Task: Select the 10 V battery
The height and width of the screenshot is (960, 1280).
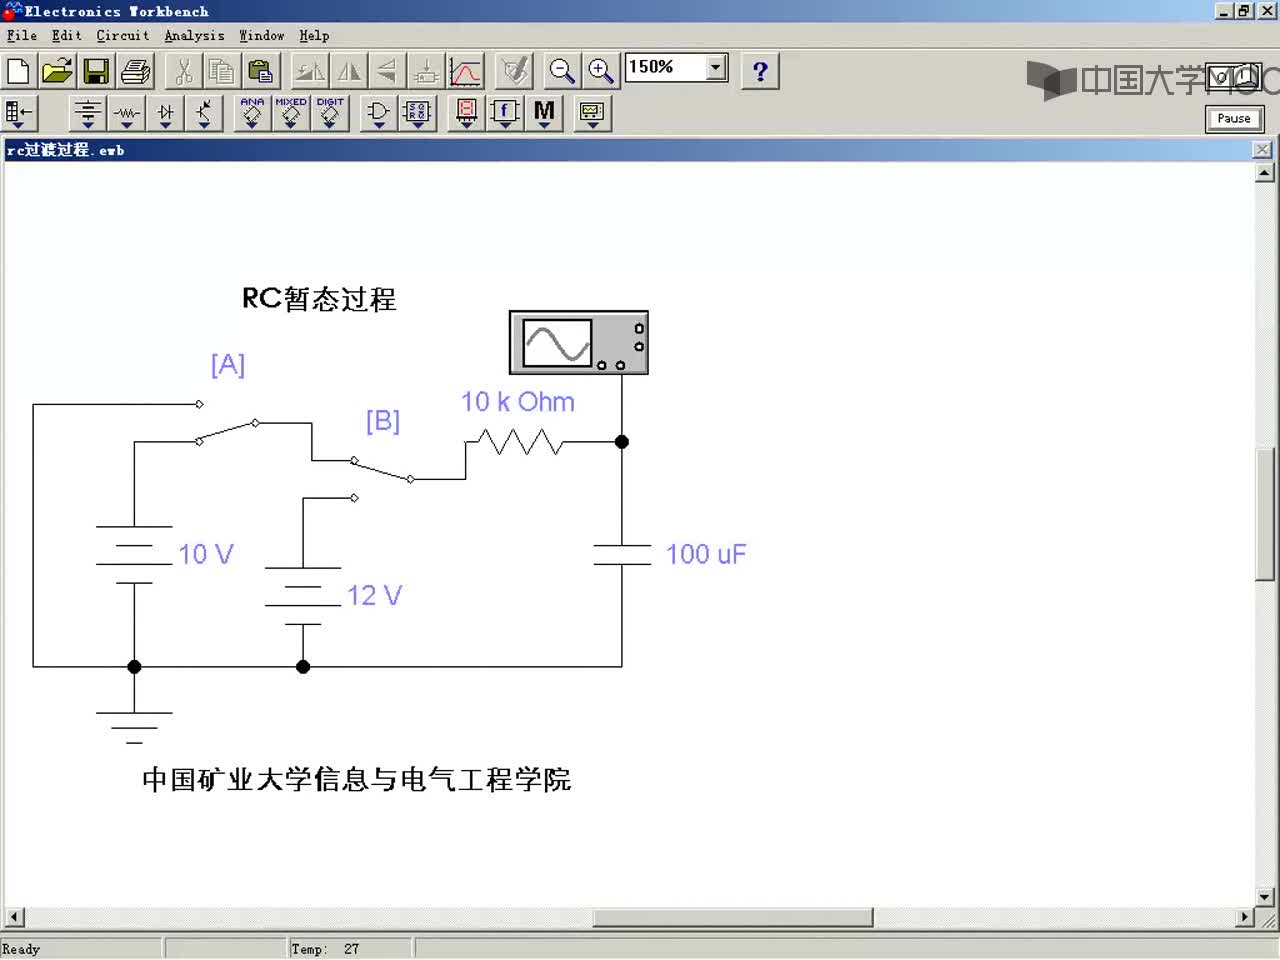Action: pos(134,554)
